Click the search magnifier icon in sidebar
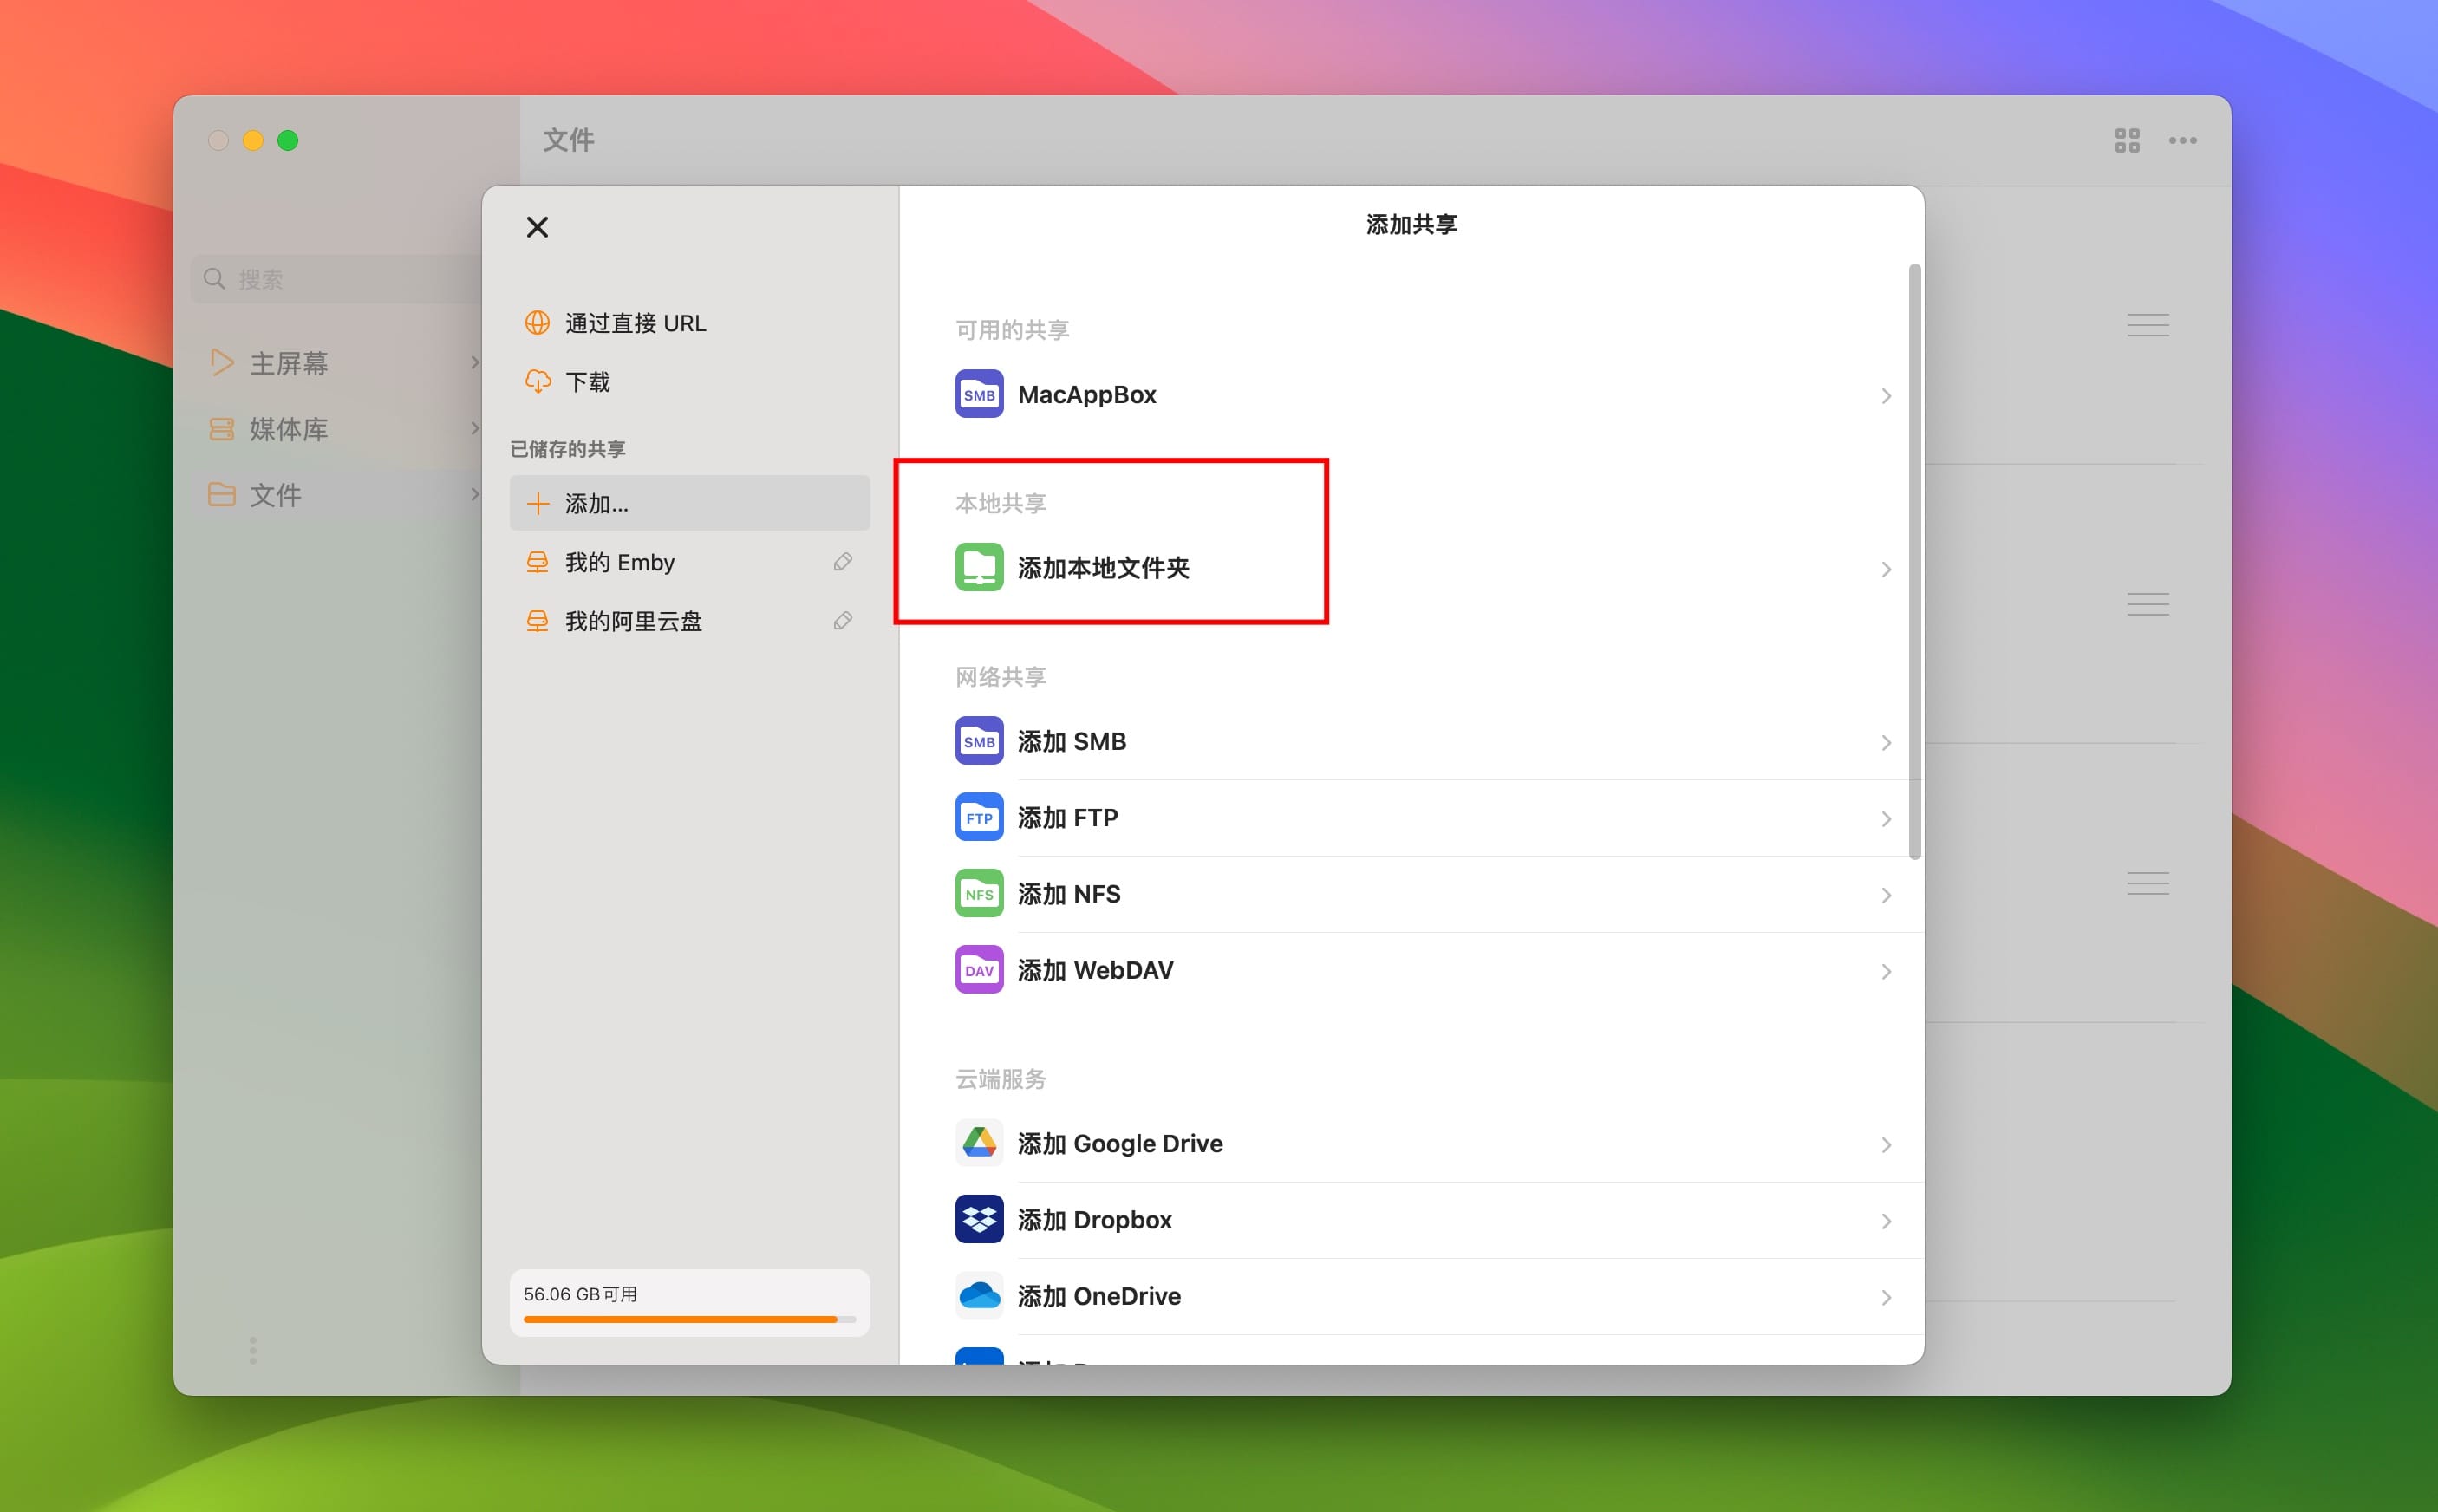 pos(214,278)
